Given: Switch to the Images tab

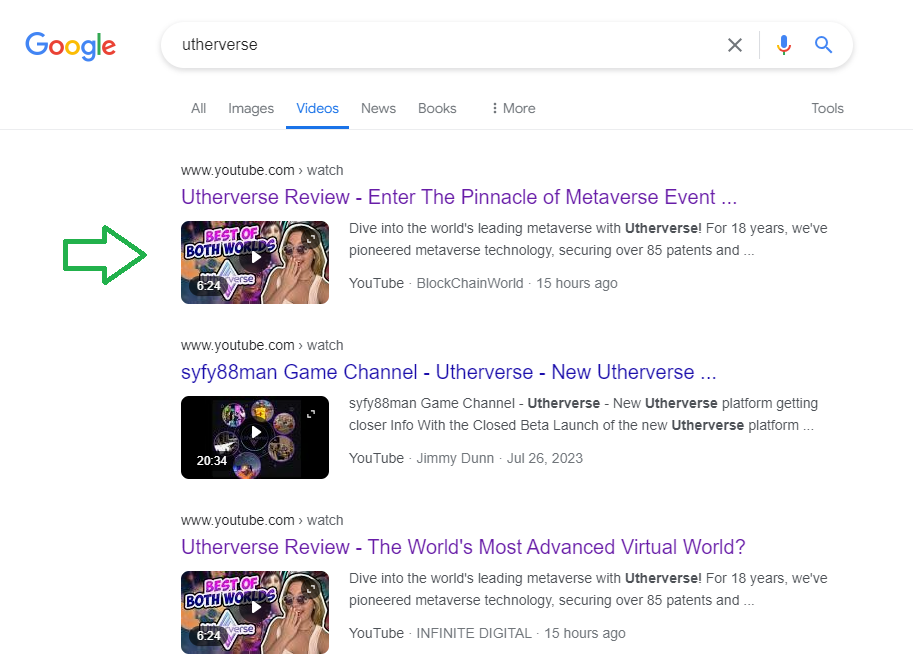Looking at the screenshot, I should tap(251, 108).
